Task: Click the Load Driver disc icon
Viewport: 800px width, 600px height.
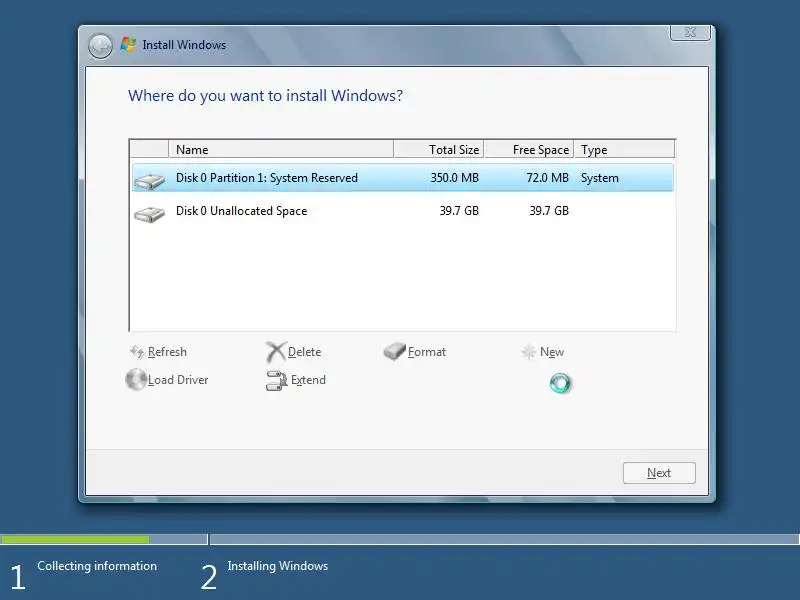Action: coord(136,379)
